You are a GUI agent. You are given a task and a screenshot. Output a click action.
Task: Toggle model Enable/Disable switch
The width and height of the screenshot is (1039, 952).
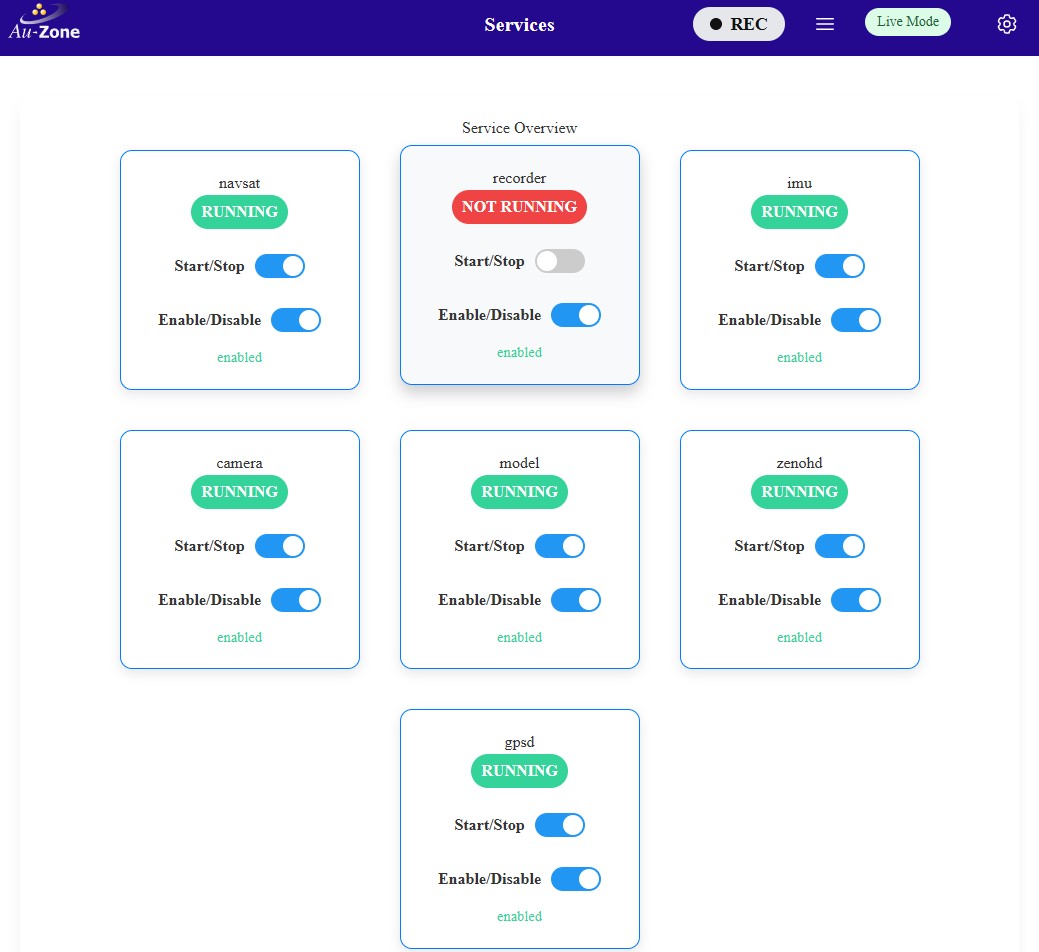tap(576, 600)
